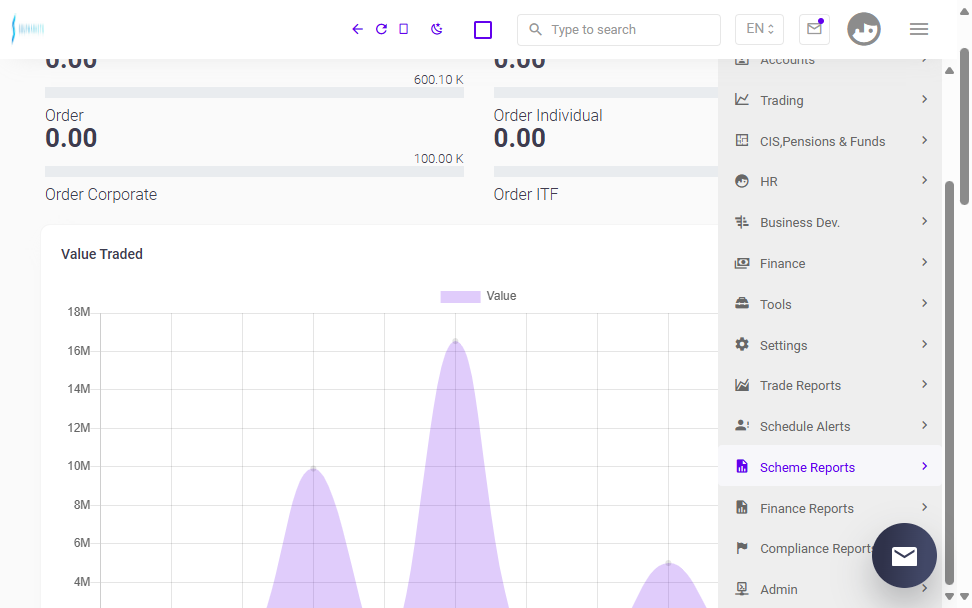Open Schedule Alerts menu item
The image size is (972, 608).
[830, 426]
